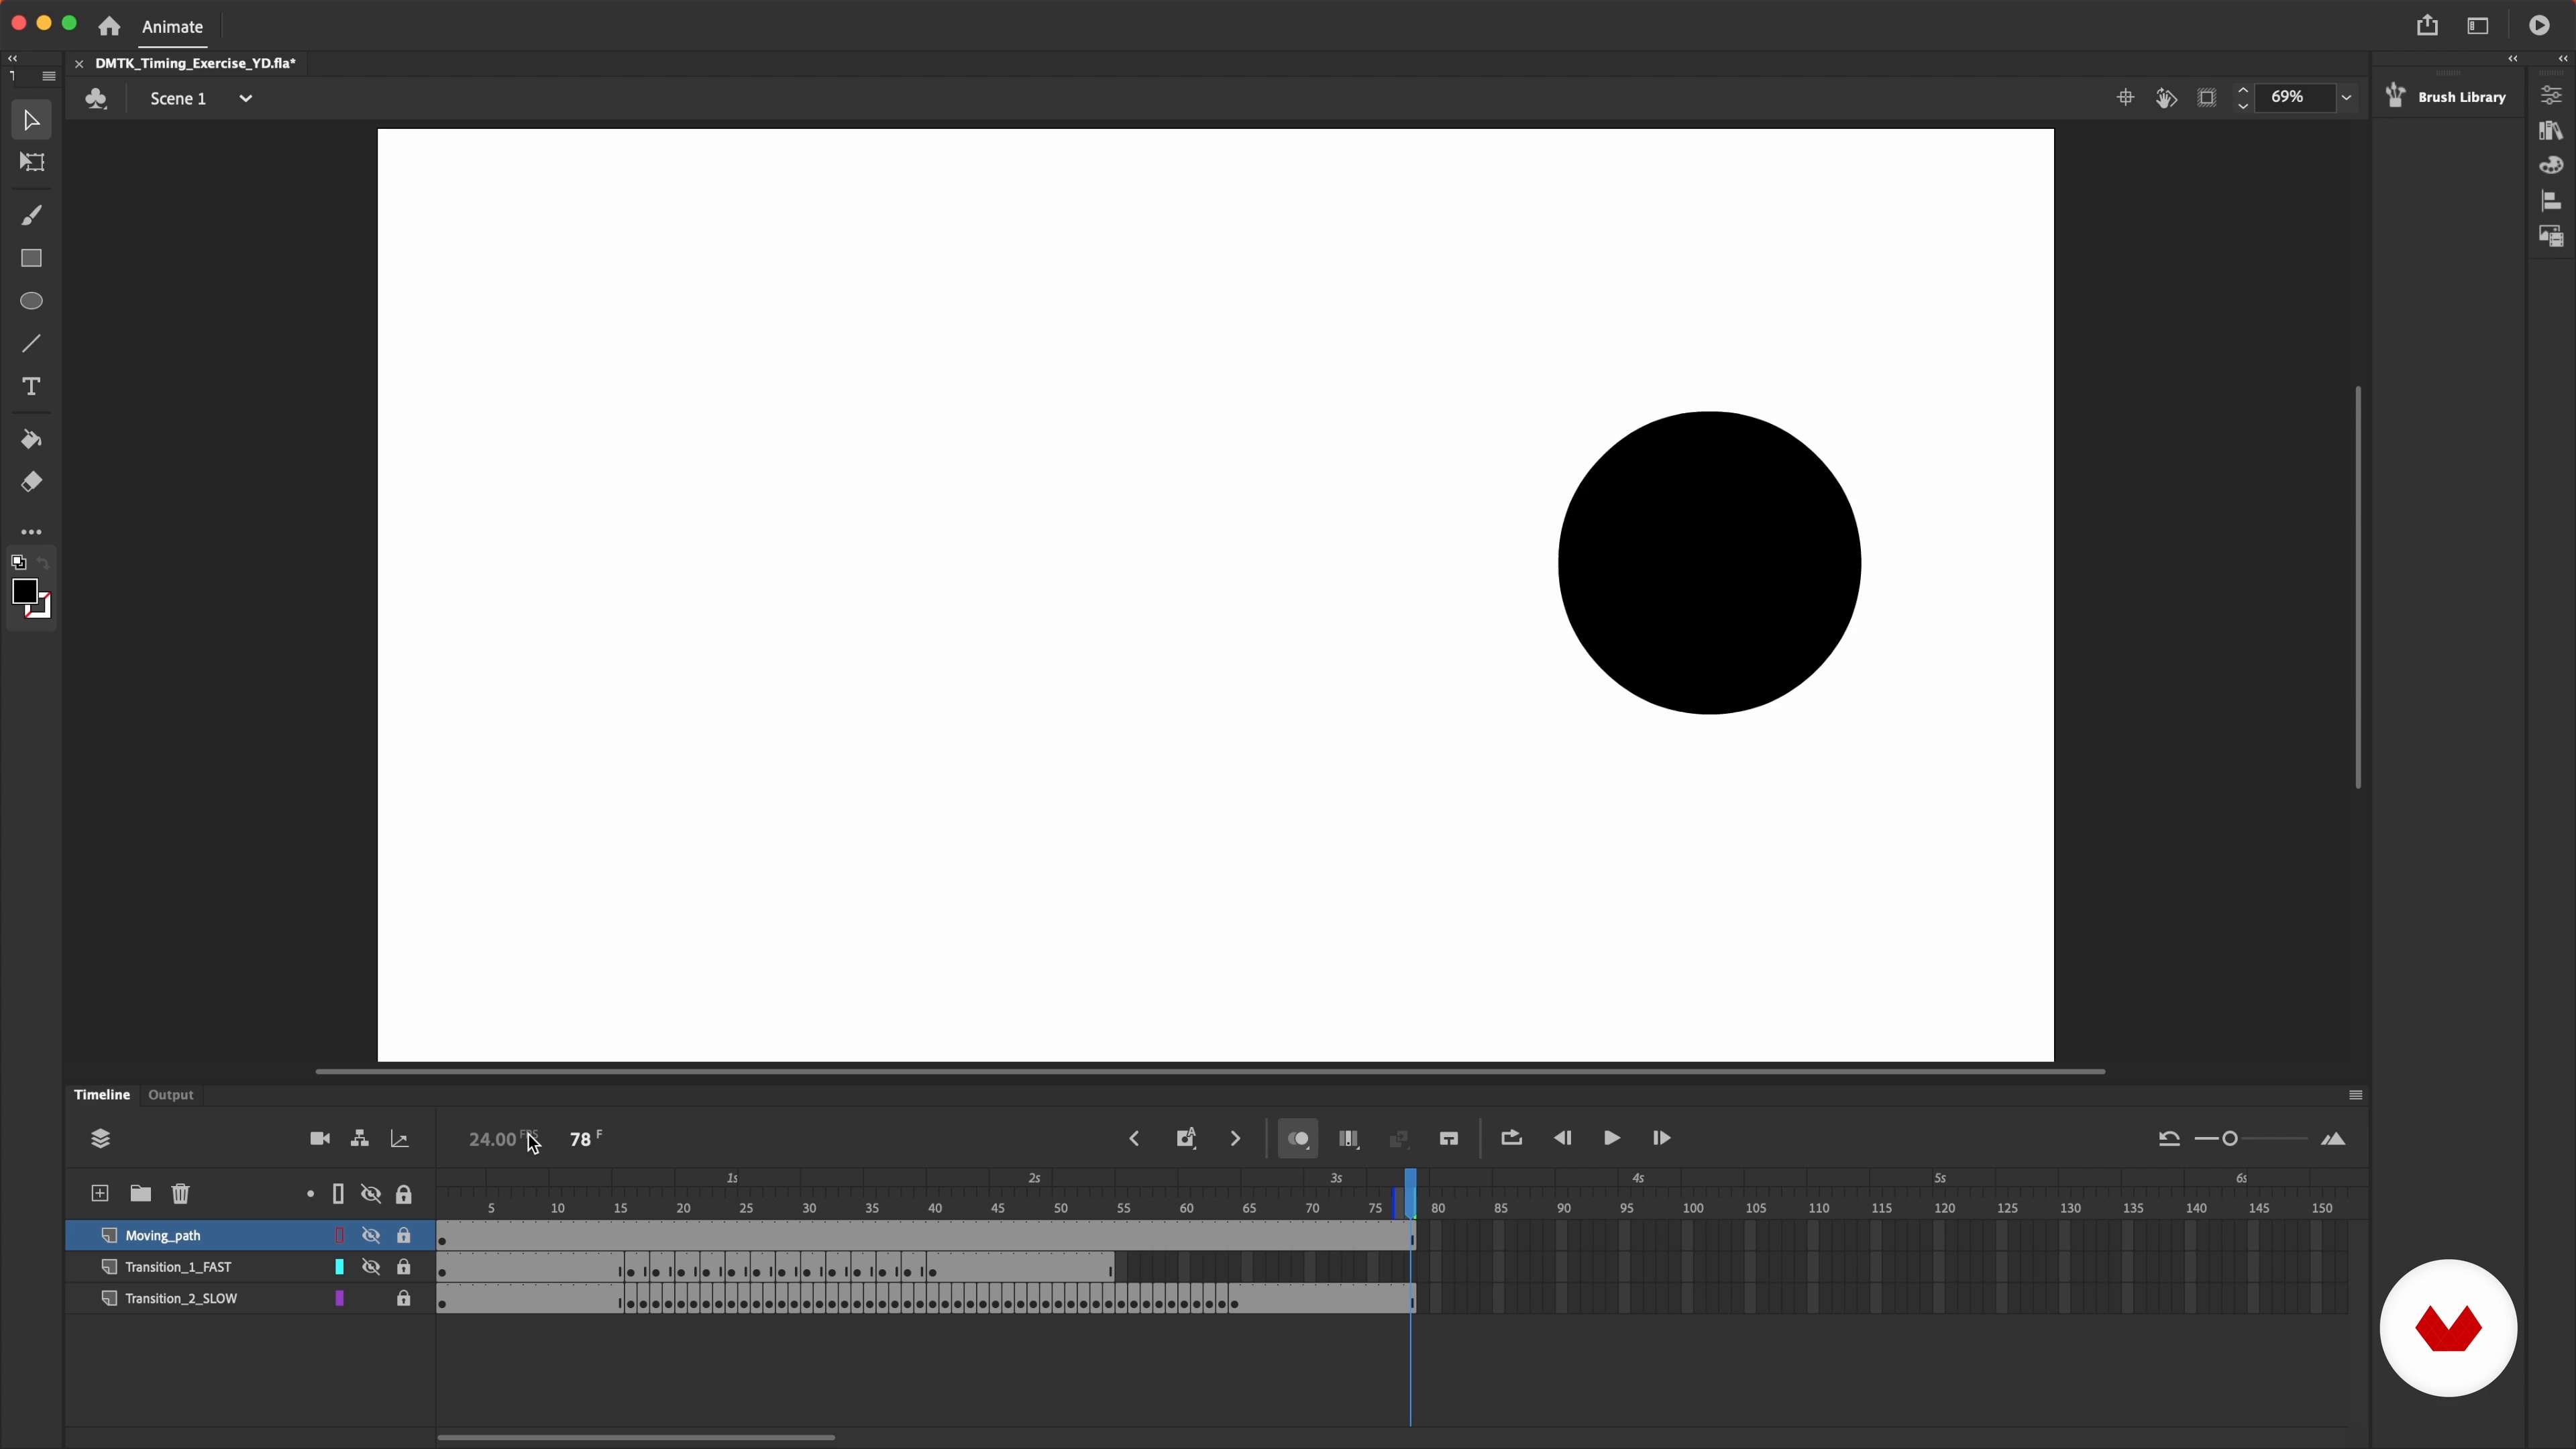Viewport: 2576px width, 1449px height.
Task: Close the DMTK_Timing_Exercise_YD.fla document tab
Action: pyautogui.click(x=79, y=64)
